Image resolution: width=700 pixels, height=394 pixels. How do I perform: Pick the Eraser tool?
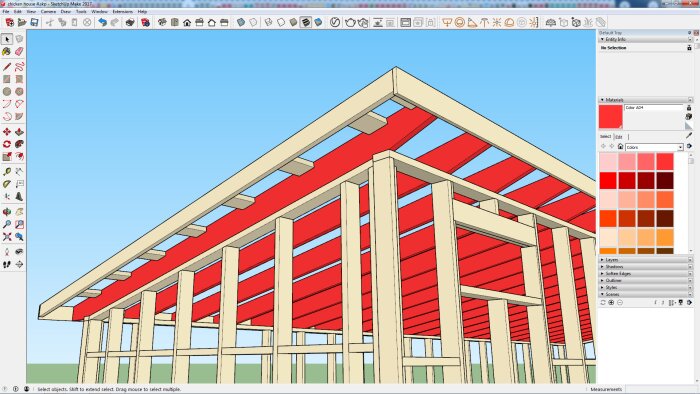(19, 52)
